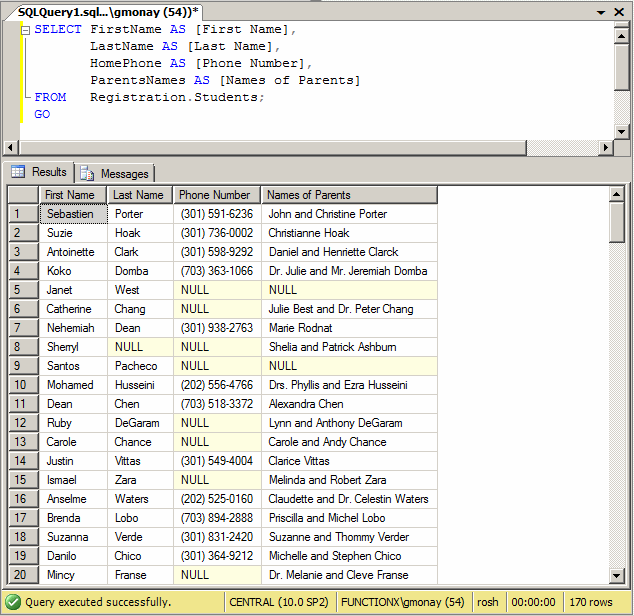Select all via grid corner header cell

click(23, 195)
